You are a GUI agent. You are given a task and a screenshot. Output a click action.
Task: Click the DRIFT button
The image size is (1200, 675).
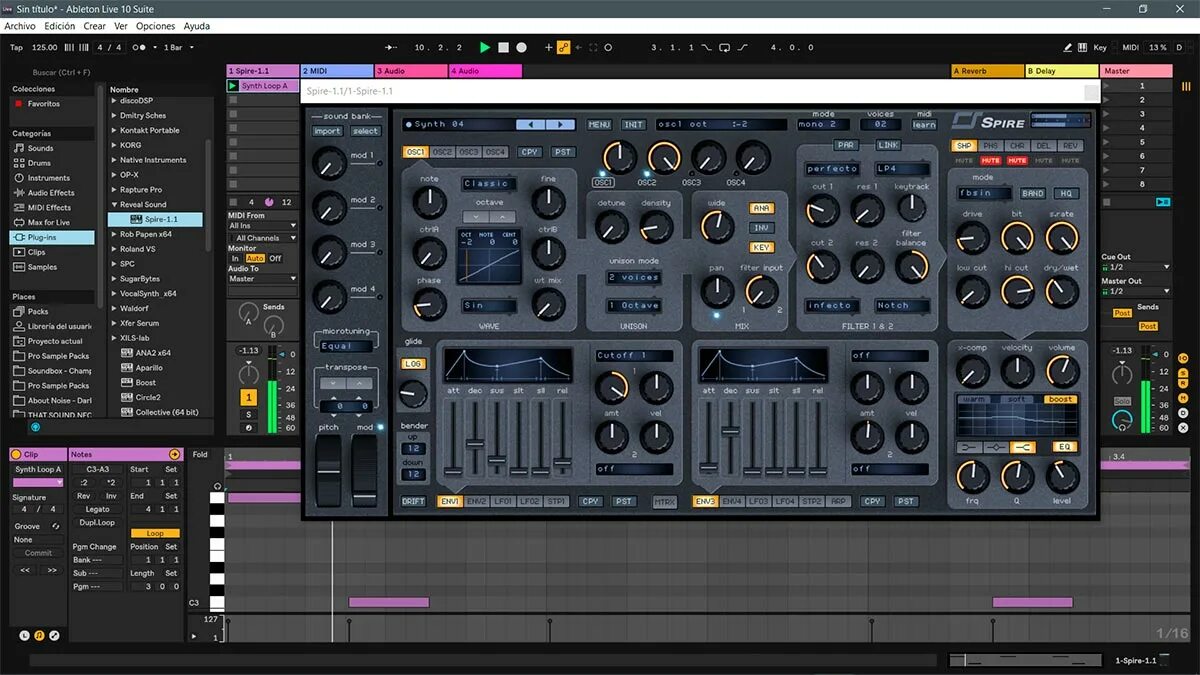pos(413,501)
